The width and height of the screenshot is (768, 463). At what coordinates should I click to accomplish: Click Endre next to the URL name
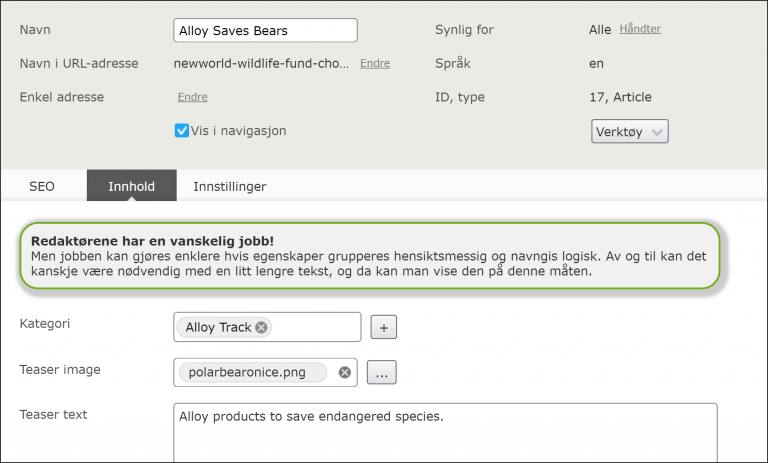(375, 63)
